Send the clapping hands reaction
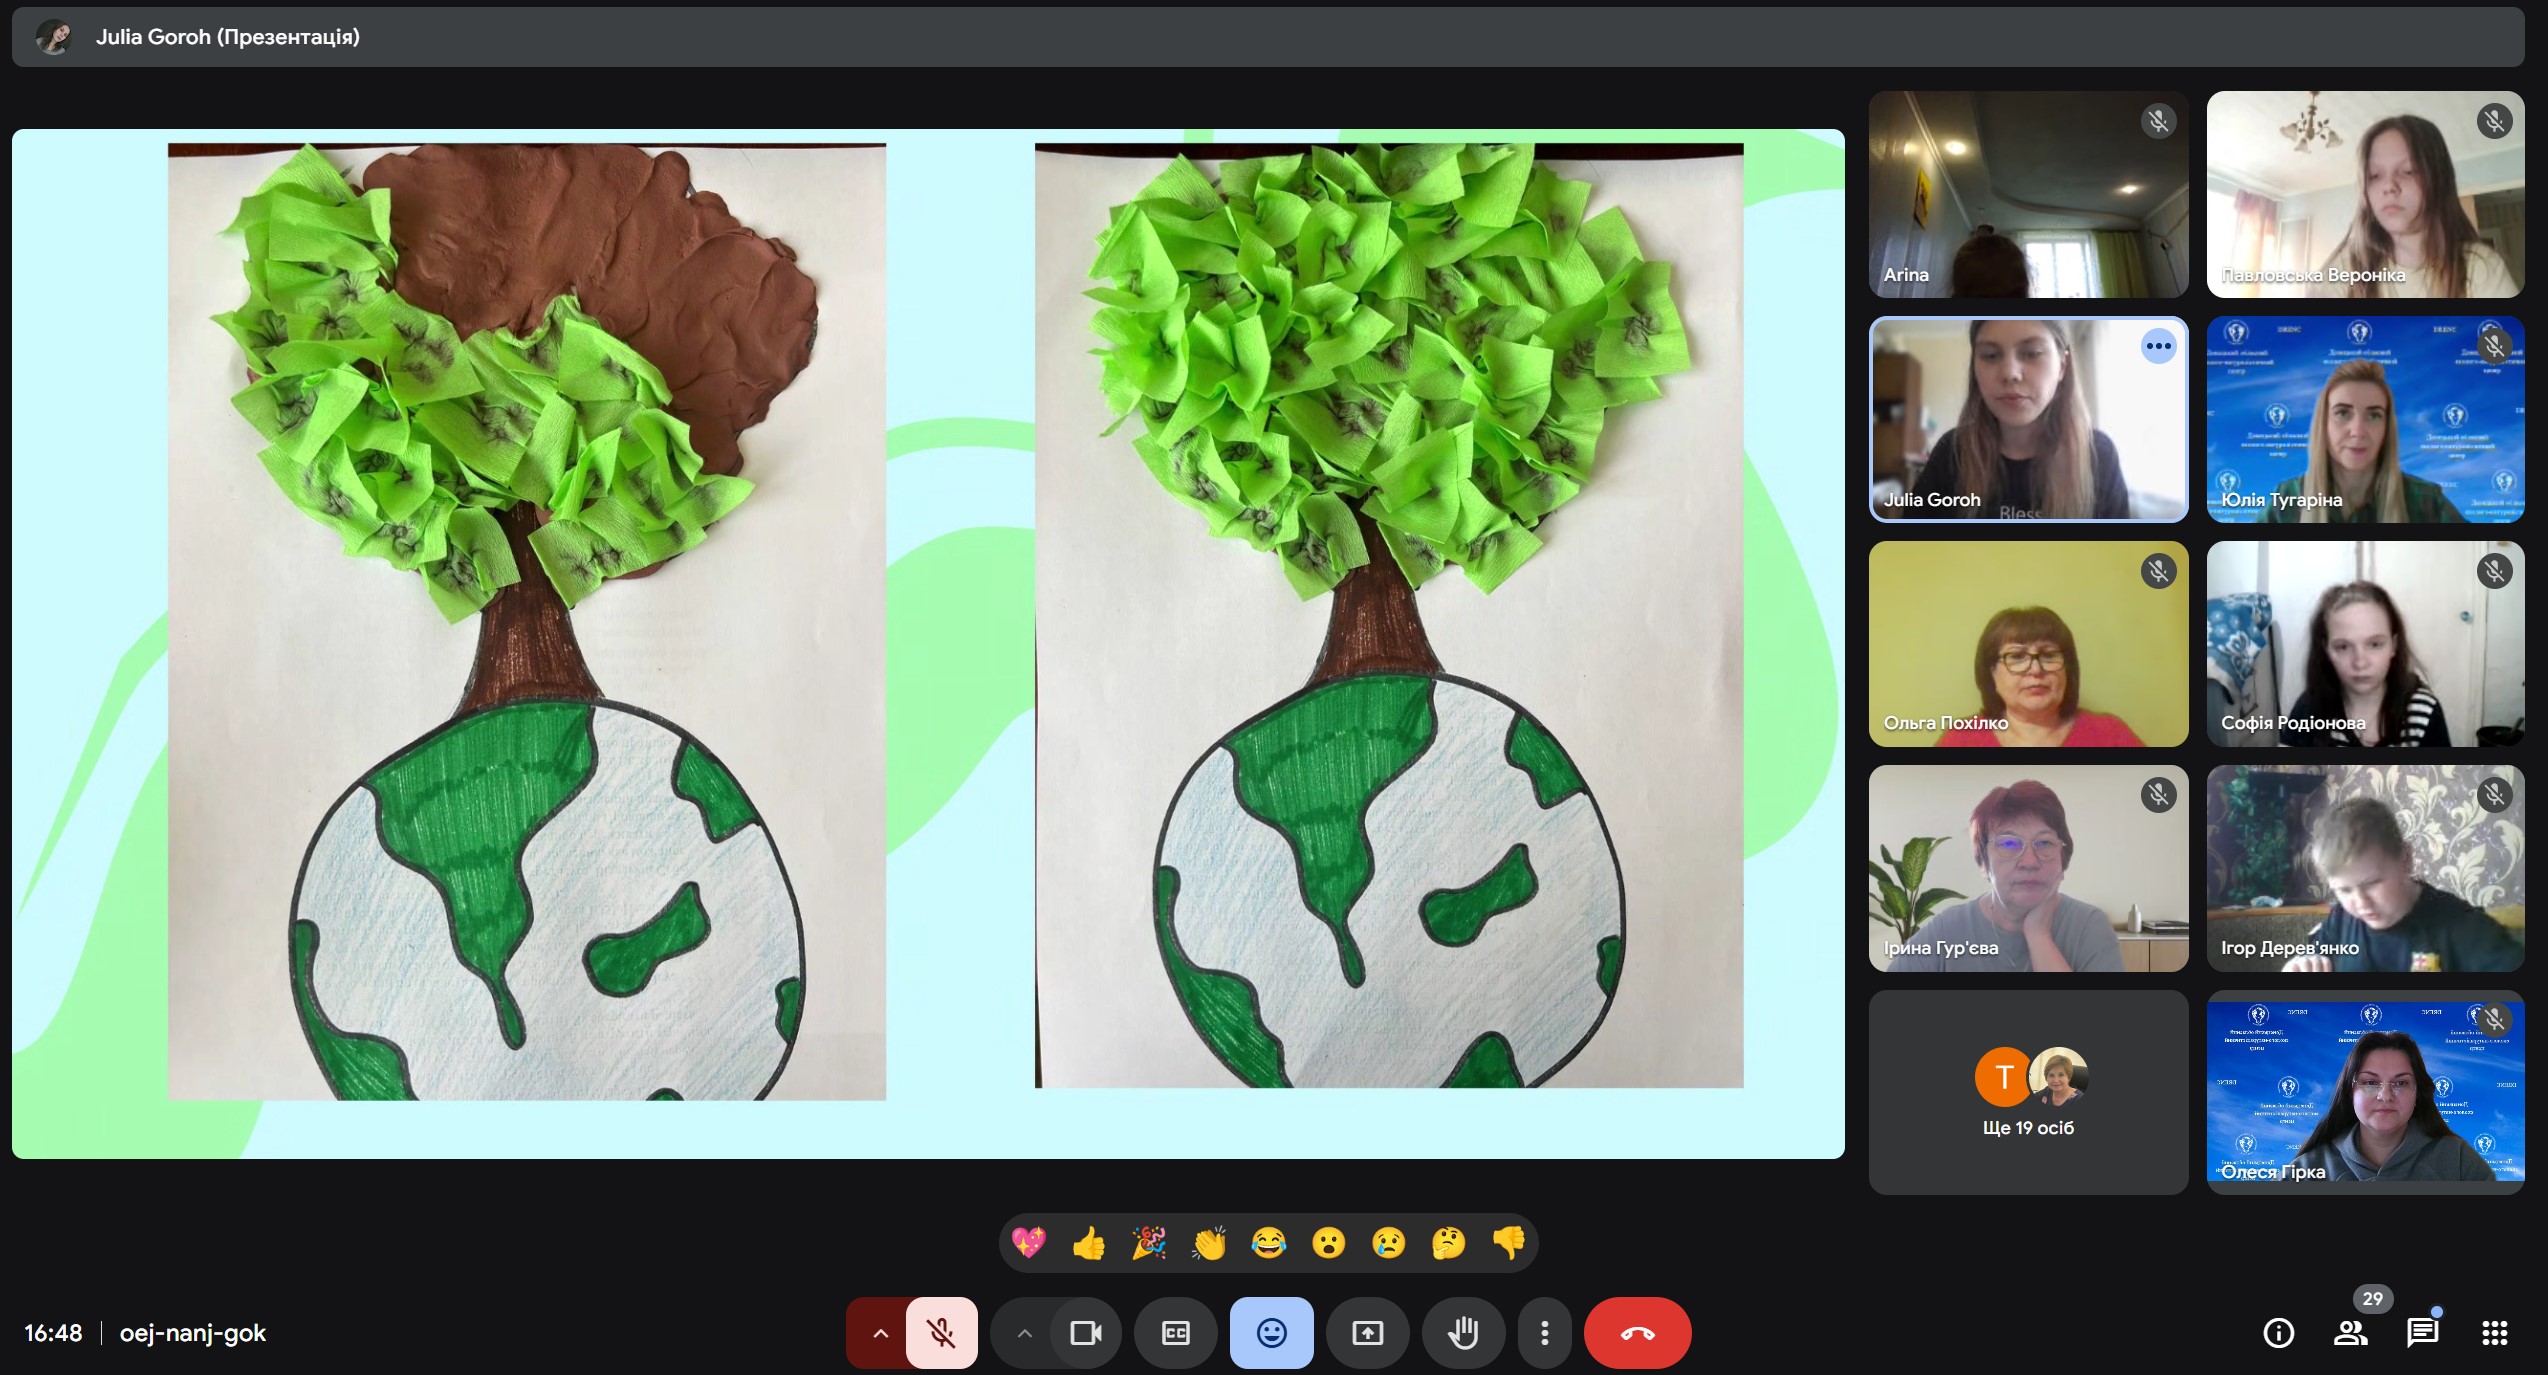Screen dimensions: 2548x1375 1208,1243
